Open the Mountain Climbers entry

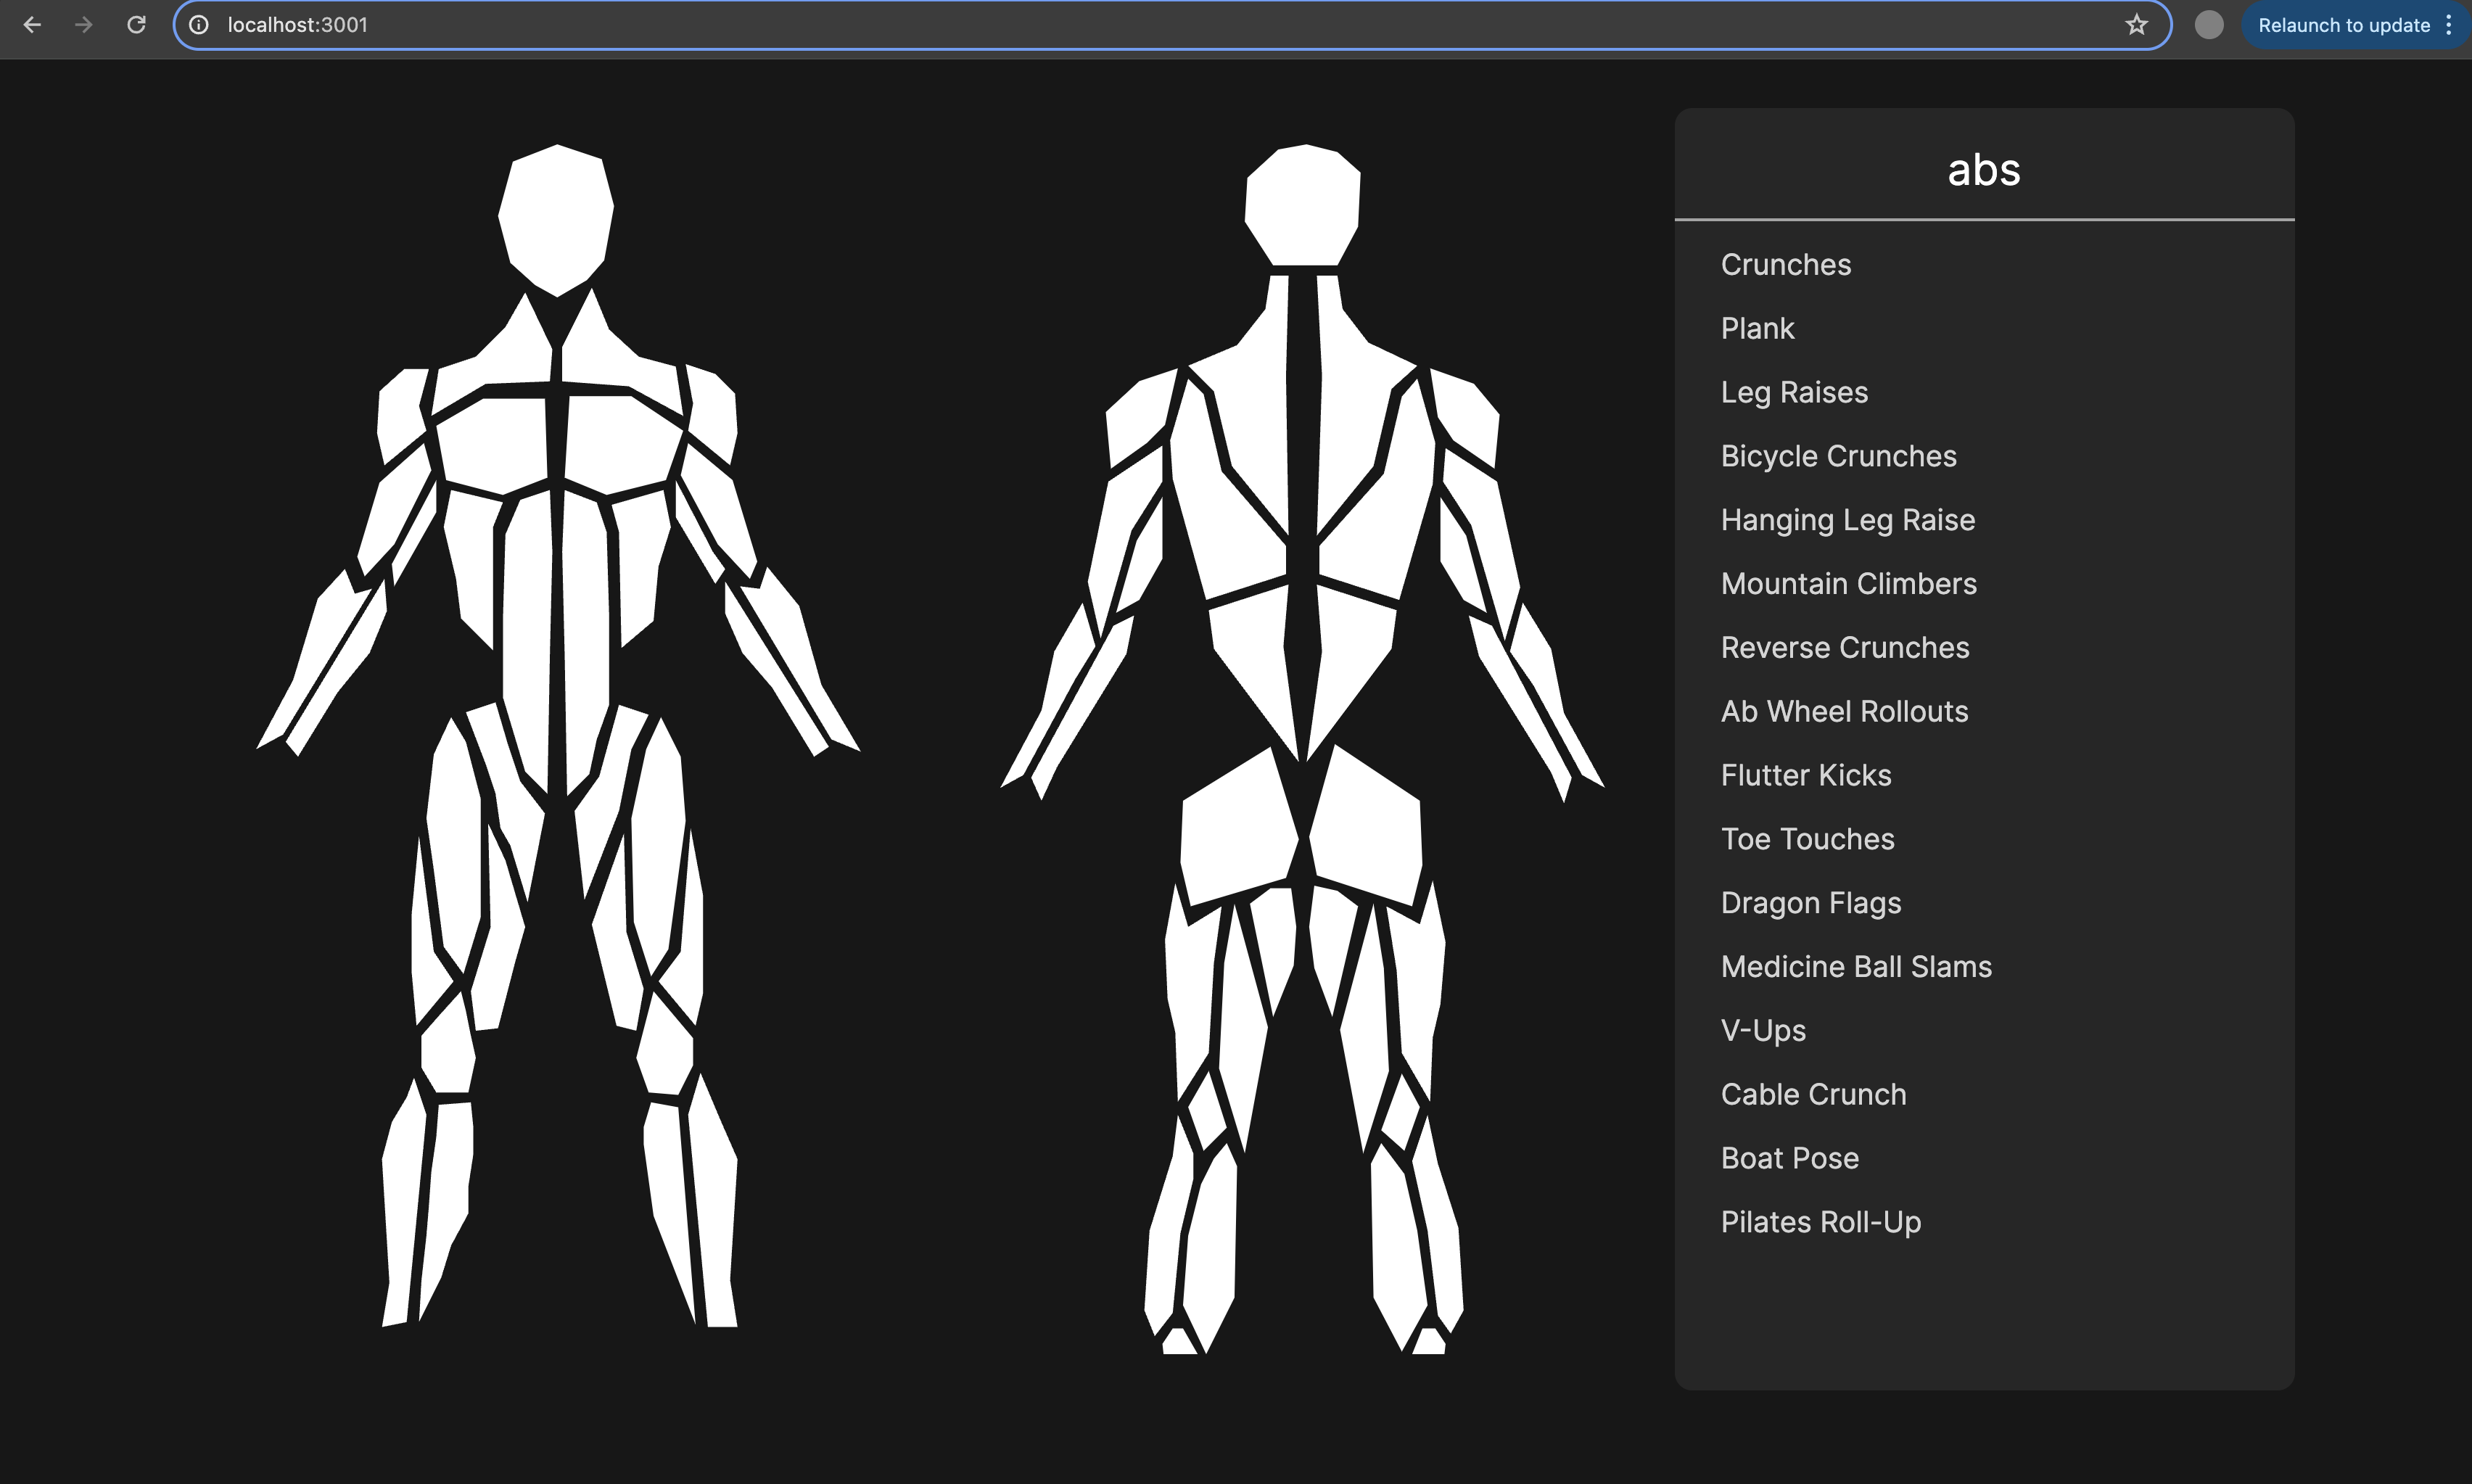coord(1848,584)
